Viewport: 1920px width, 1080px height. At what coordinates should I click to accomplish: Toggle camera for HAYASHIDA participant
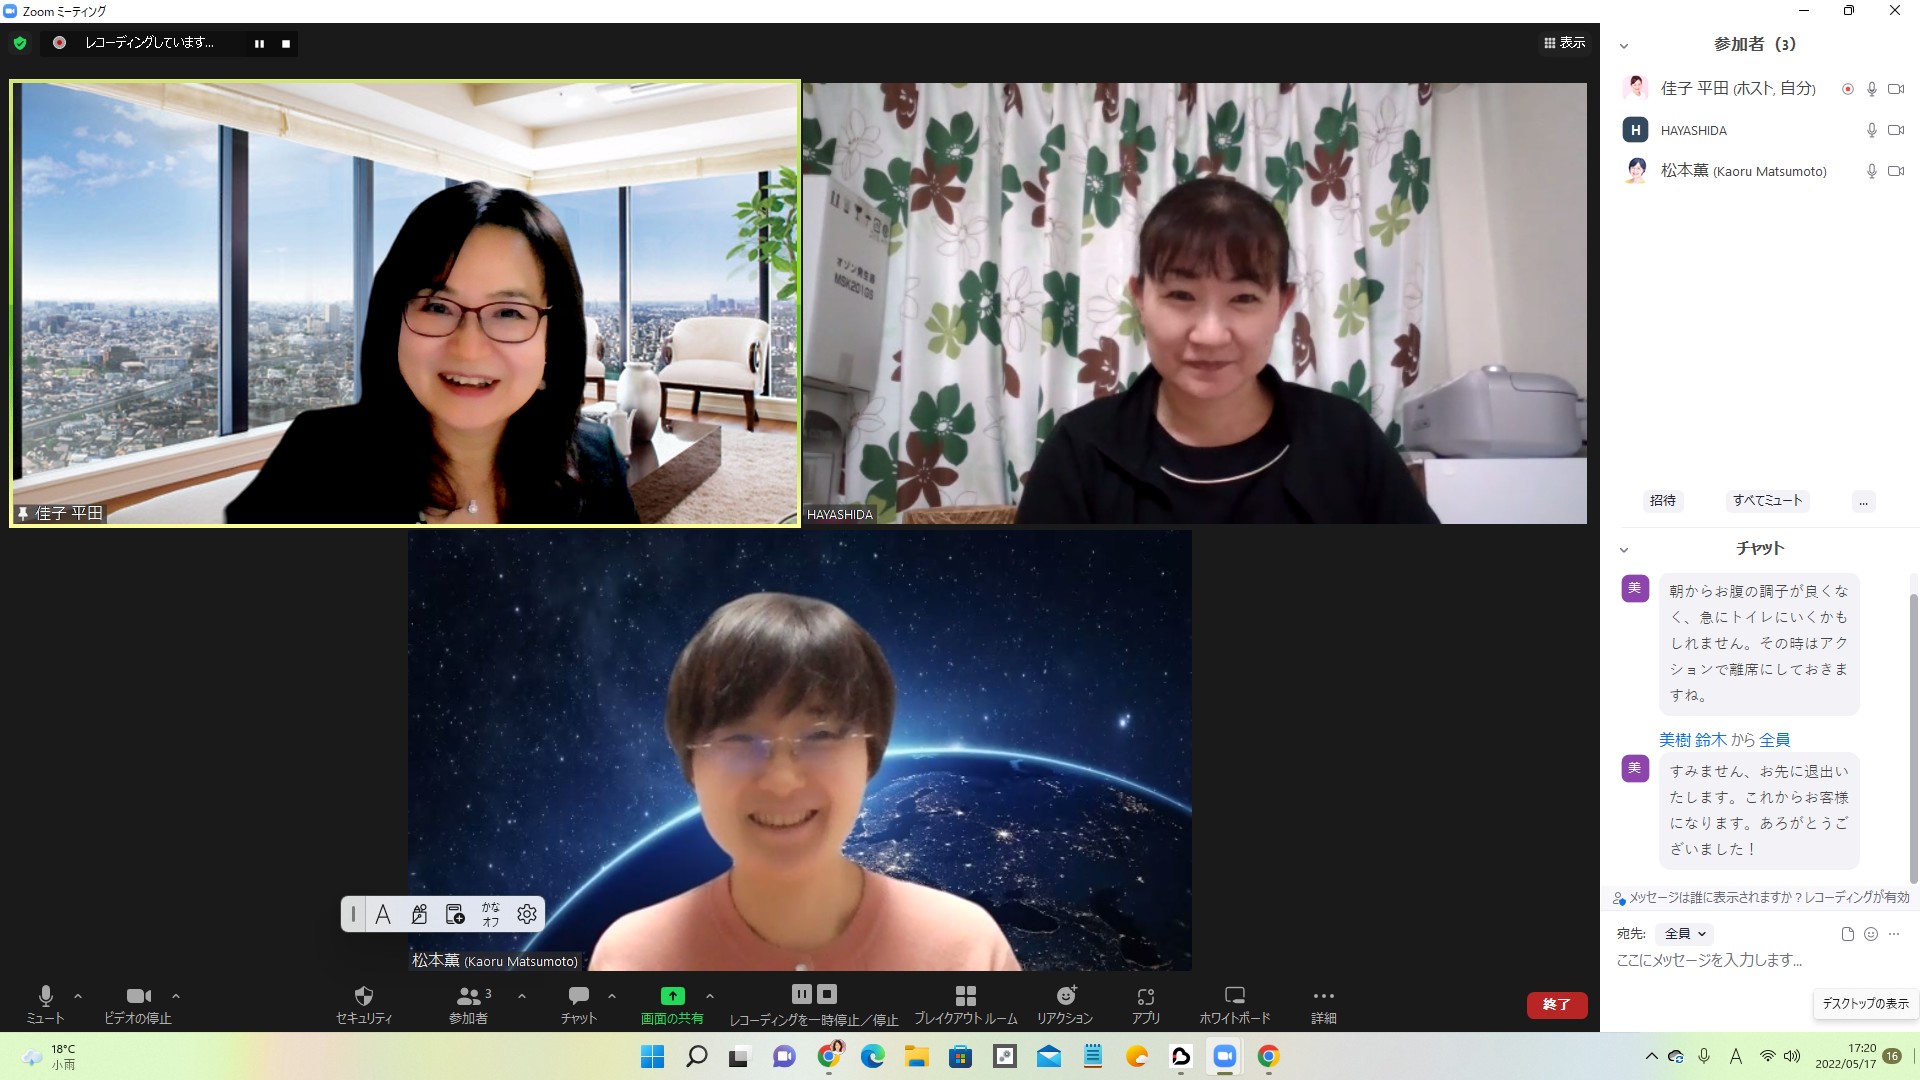(1896, 130)
